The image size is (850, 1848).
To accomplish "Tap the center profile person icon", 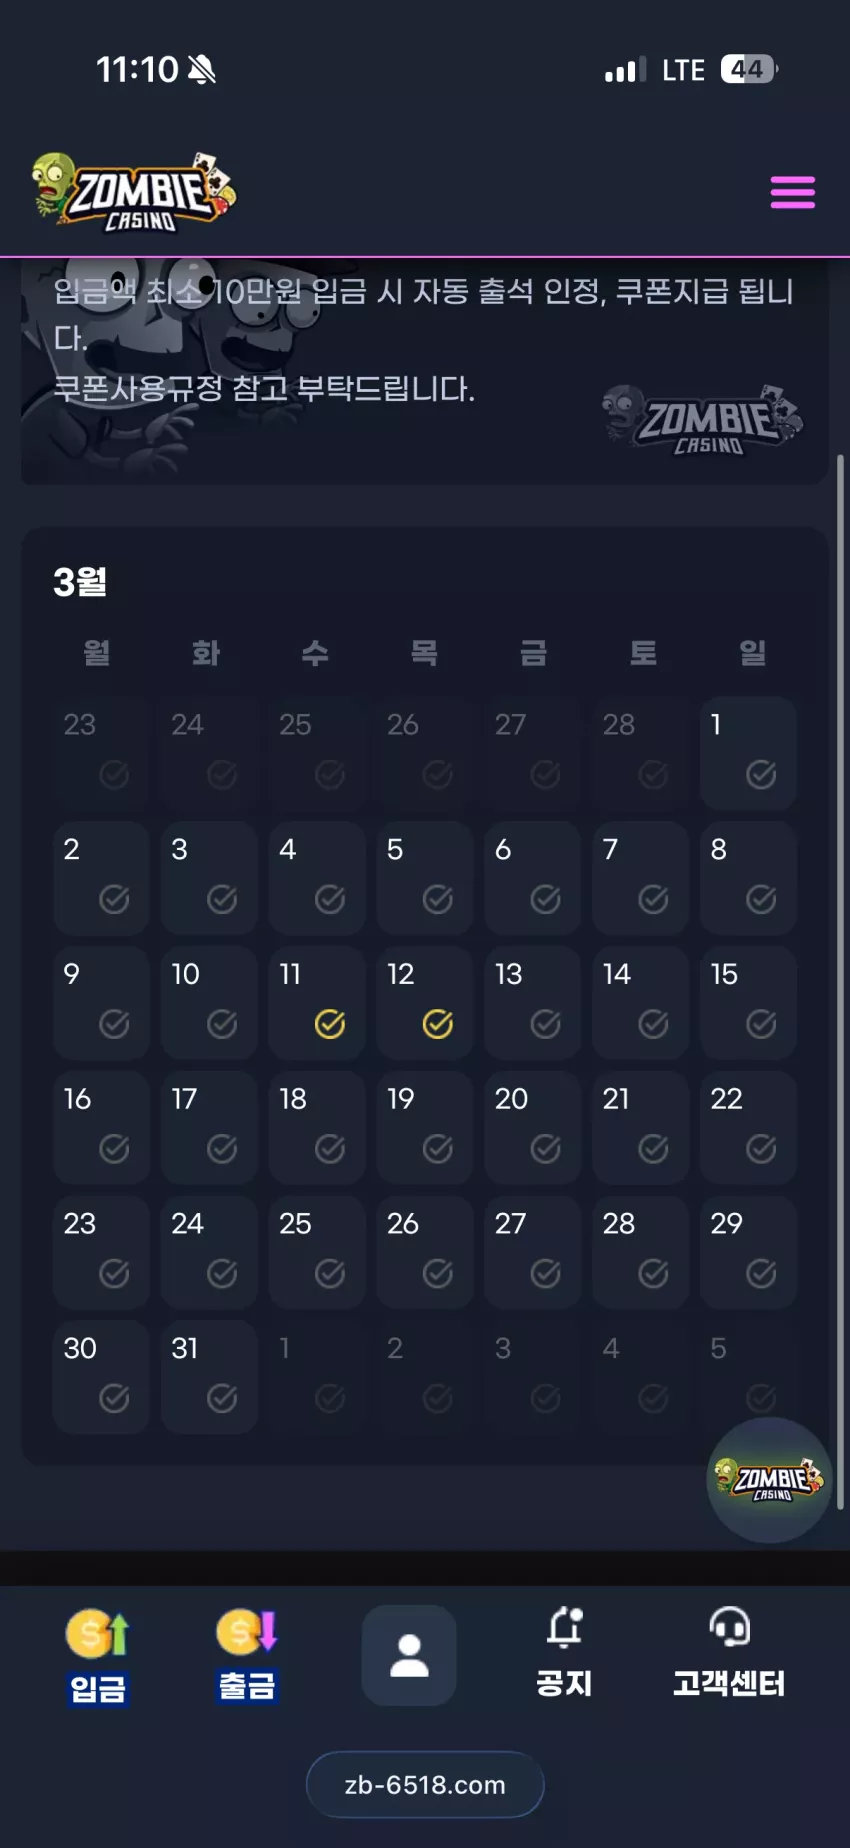I will (x=409, y=1655).
